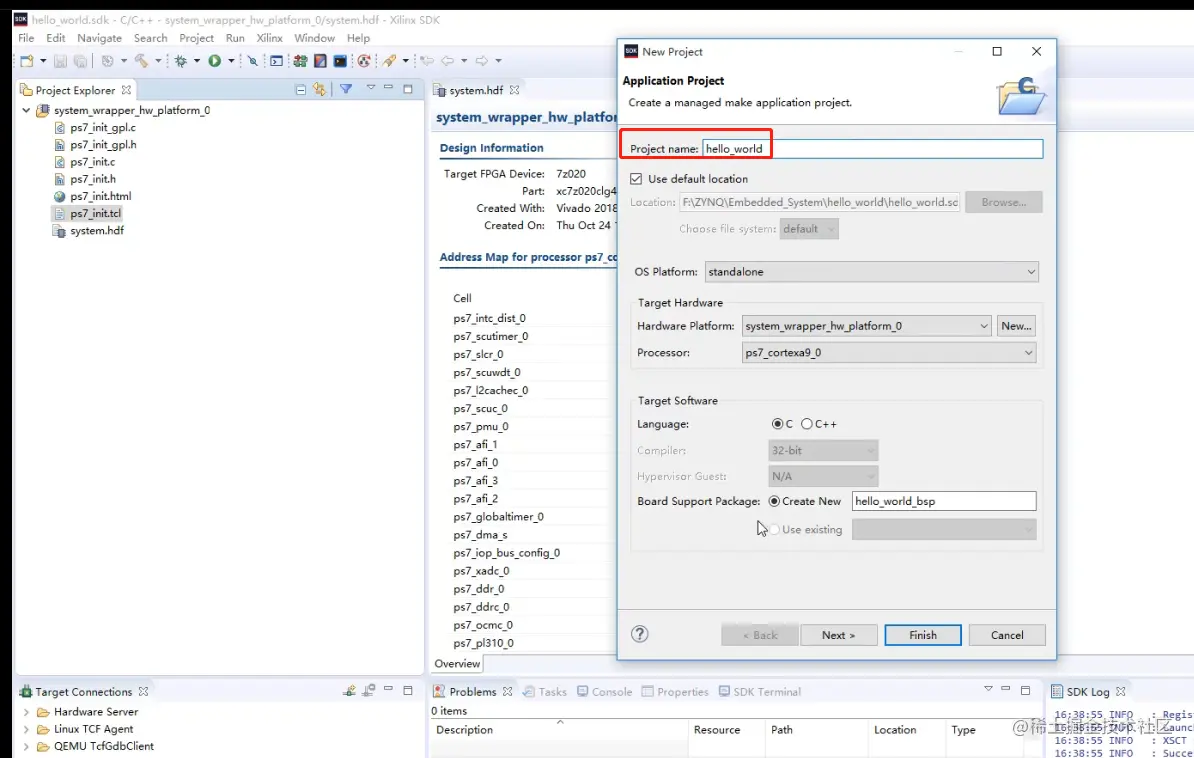The width and height of the screenshot is (1194, 758).
Task: Close the SDK Log view tab
Action: tap(1121, 692)
